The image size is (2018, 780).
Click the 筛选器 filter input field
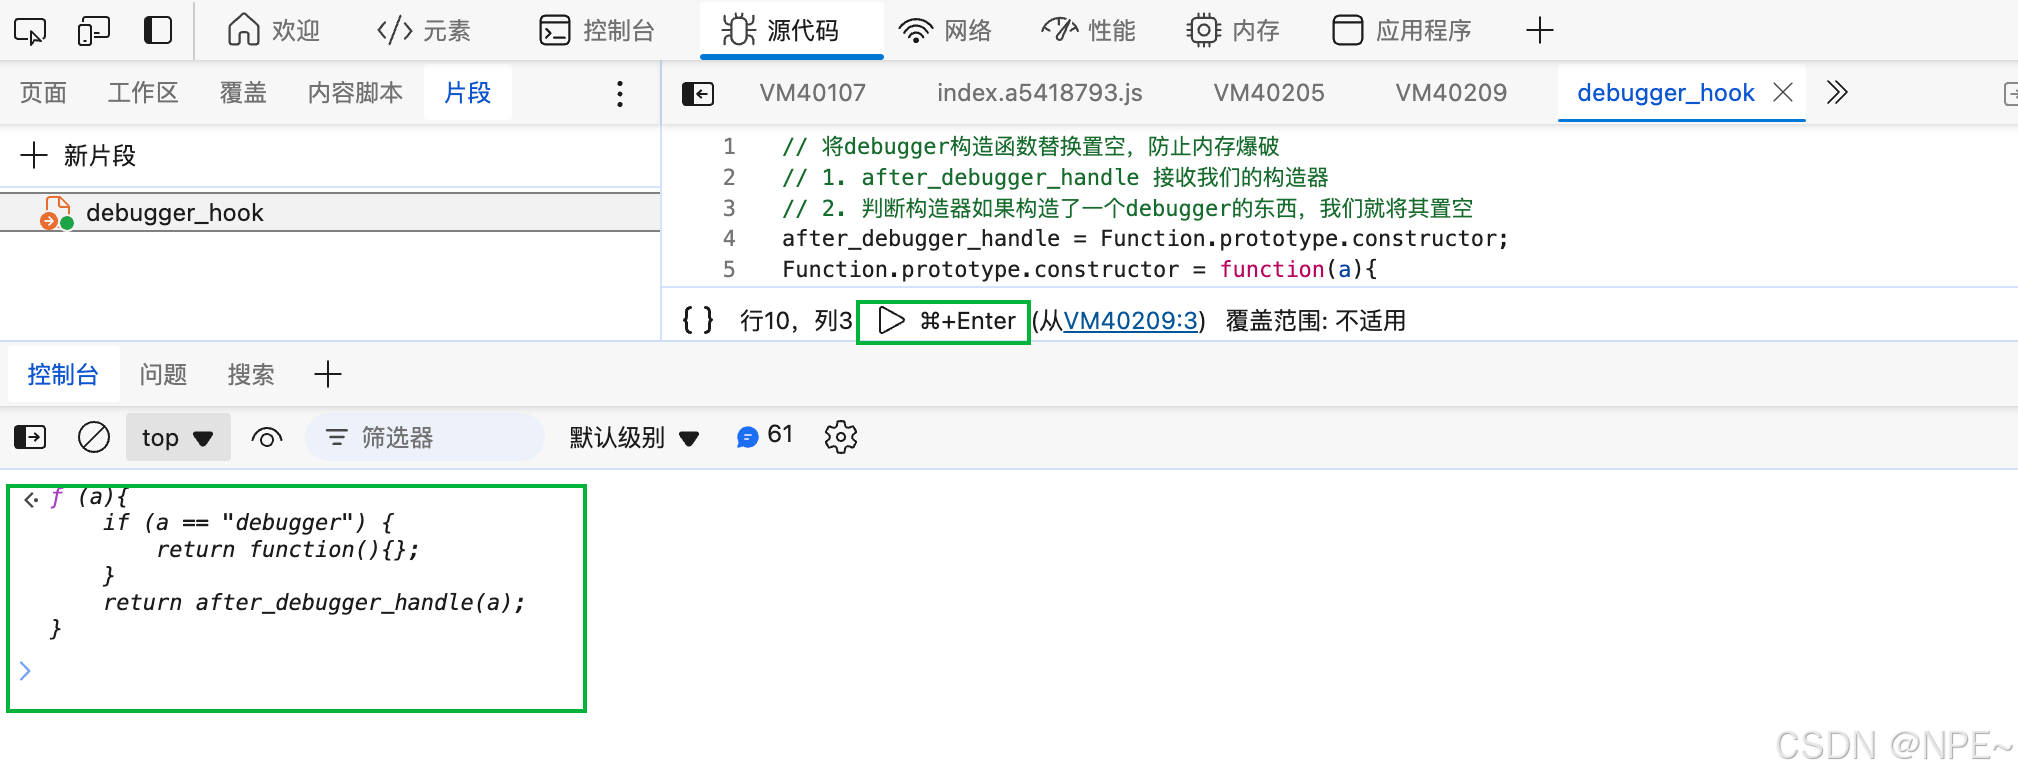tap(430, 438)
